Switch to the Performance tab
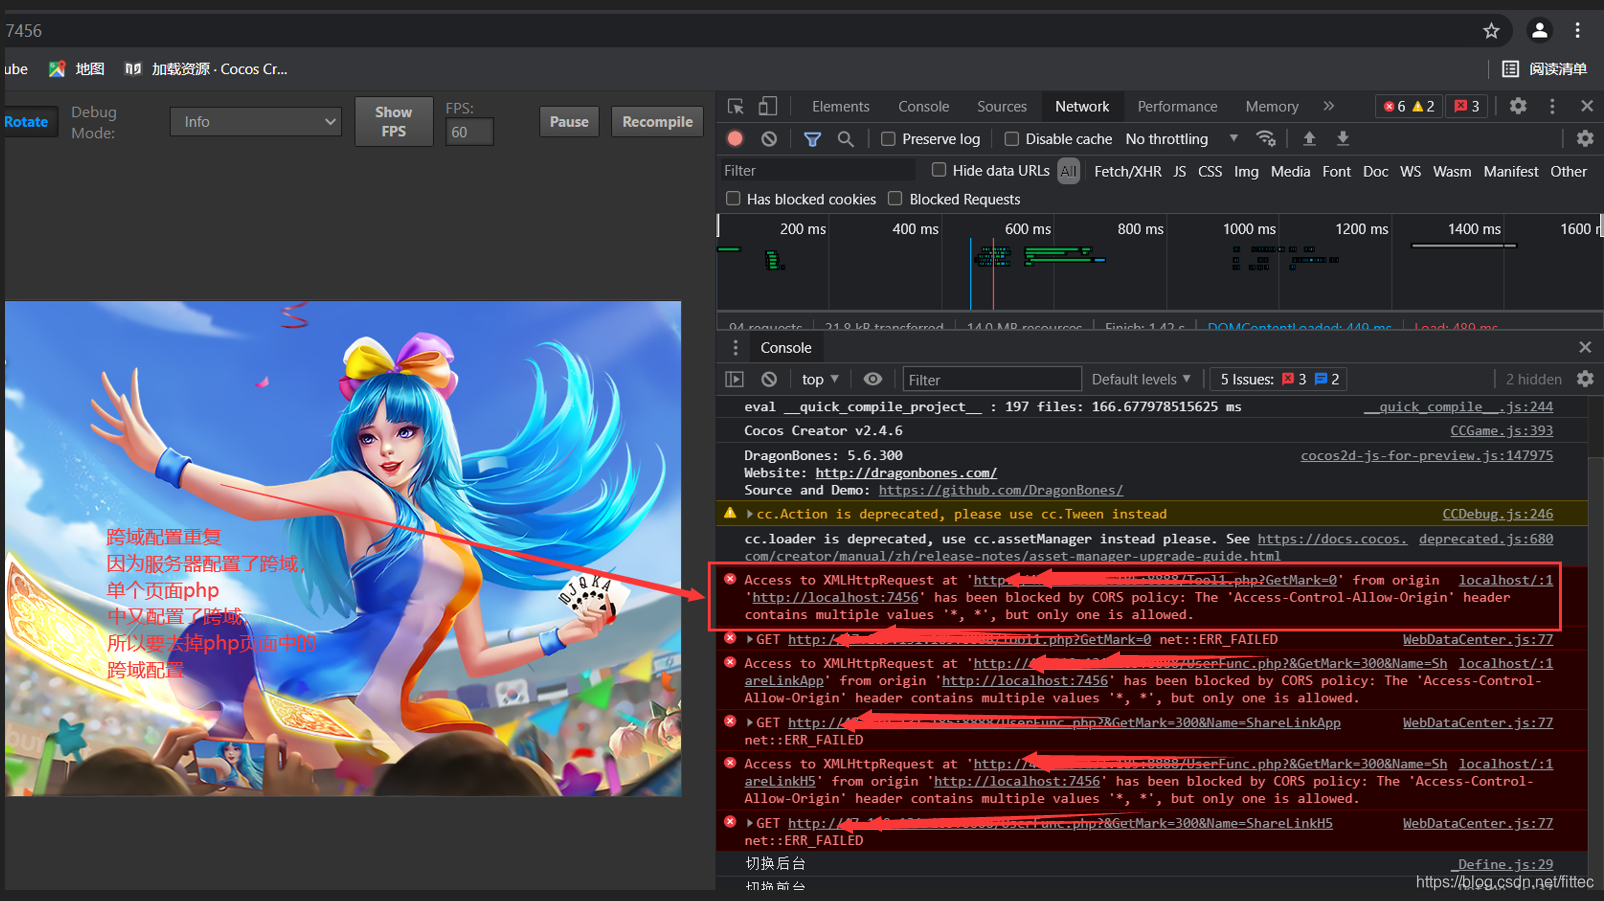The image size is (1604, 901). tap(1177, 106)
